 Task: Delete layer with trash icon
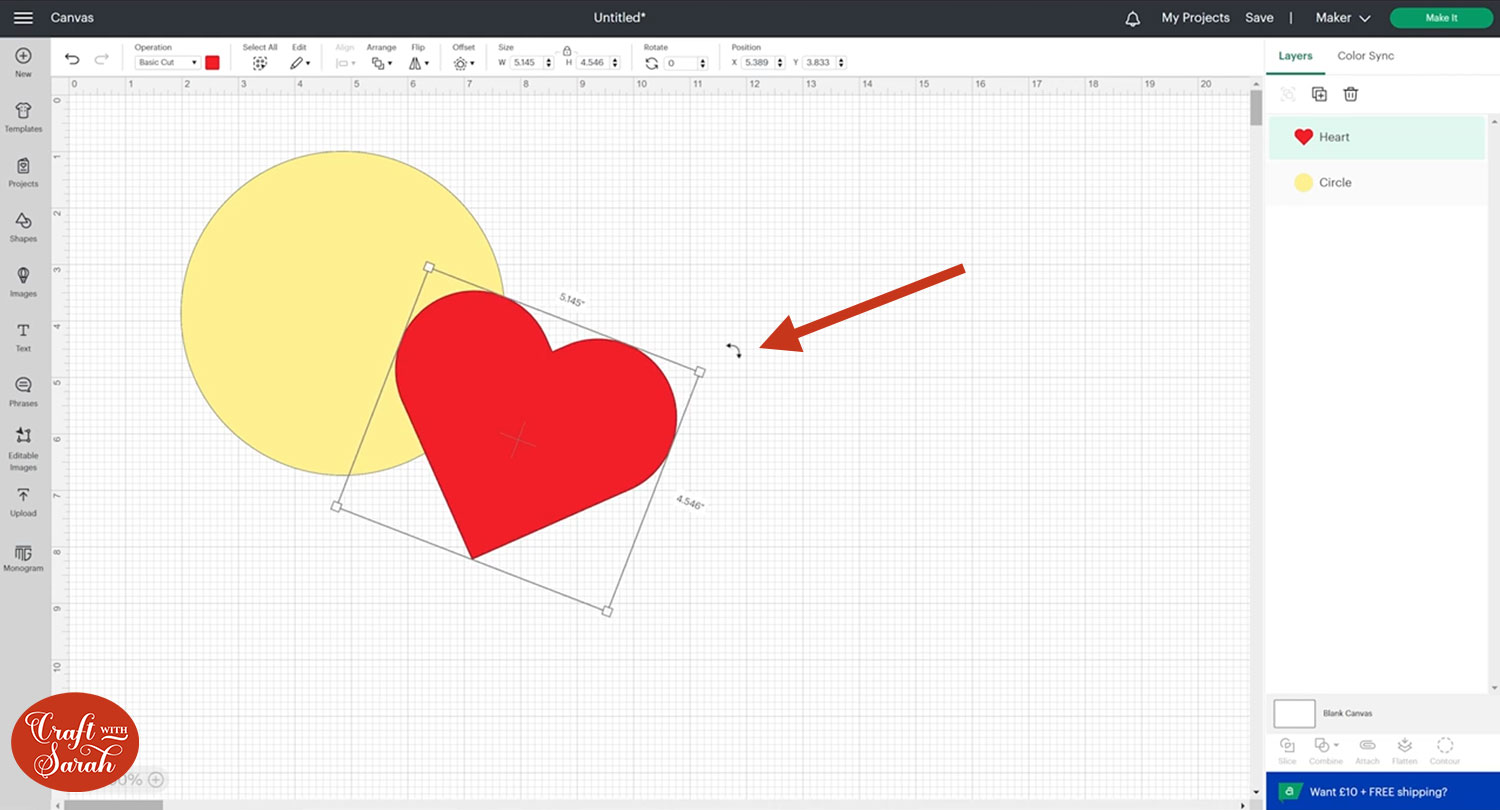coord(1350,94)
